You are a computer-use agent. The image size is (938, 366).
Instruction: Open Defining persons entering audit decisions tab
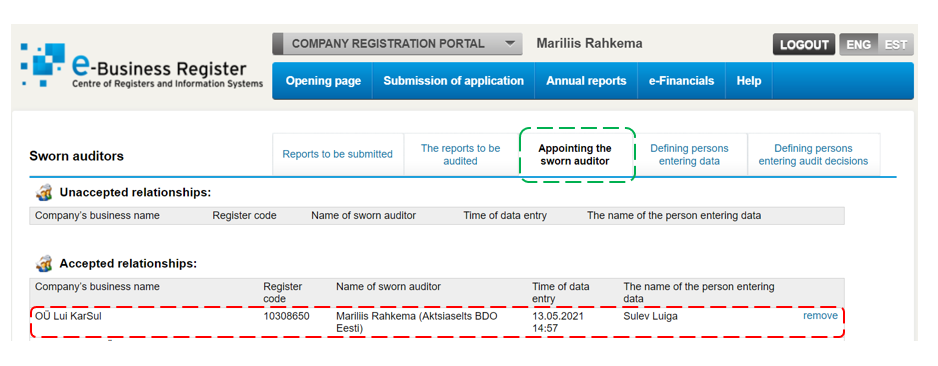[814, 154]
